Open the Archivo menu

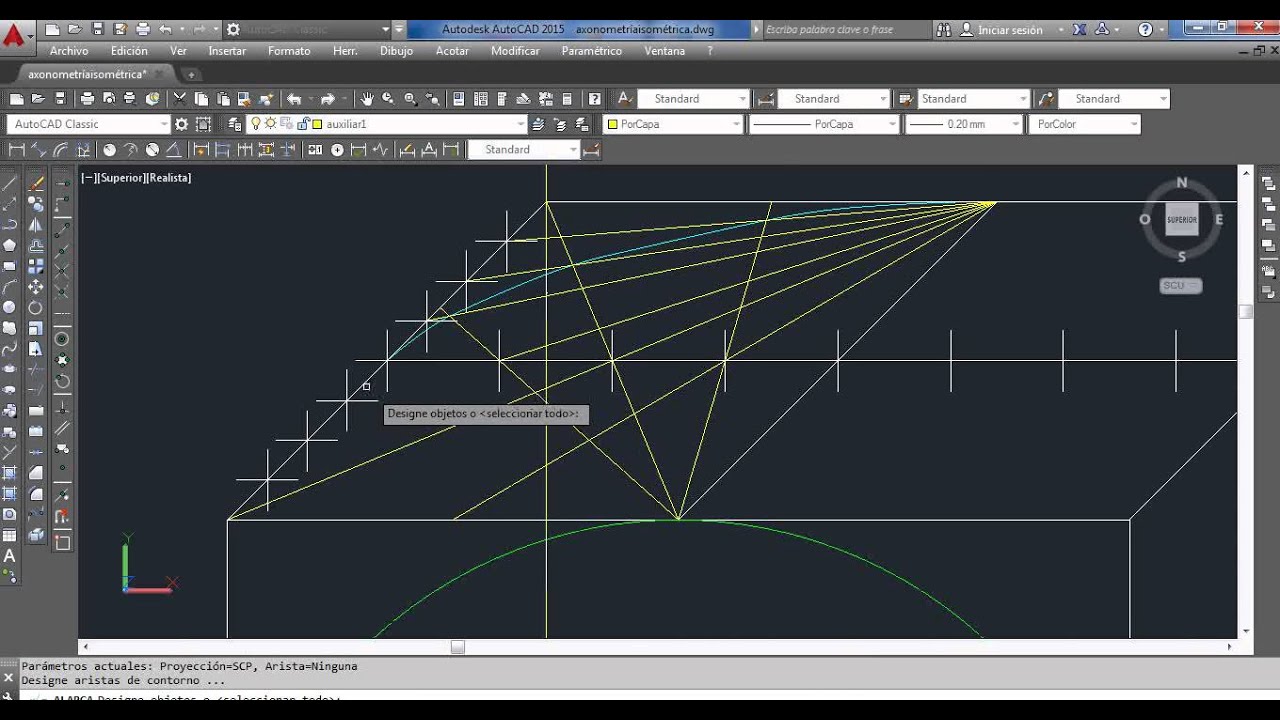(x=69, y=51)
